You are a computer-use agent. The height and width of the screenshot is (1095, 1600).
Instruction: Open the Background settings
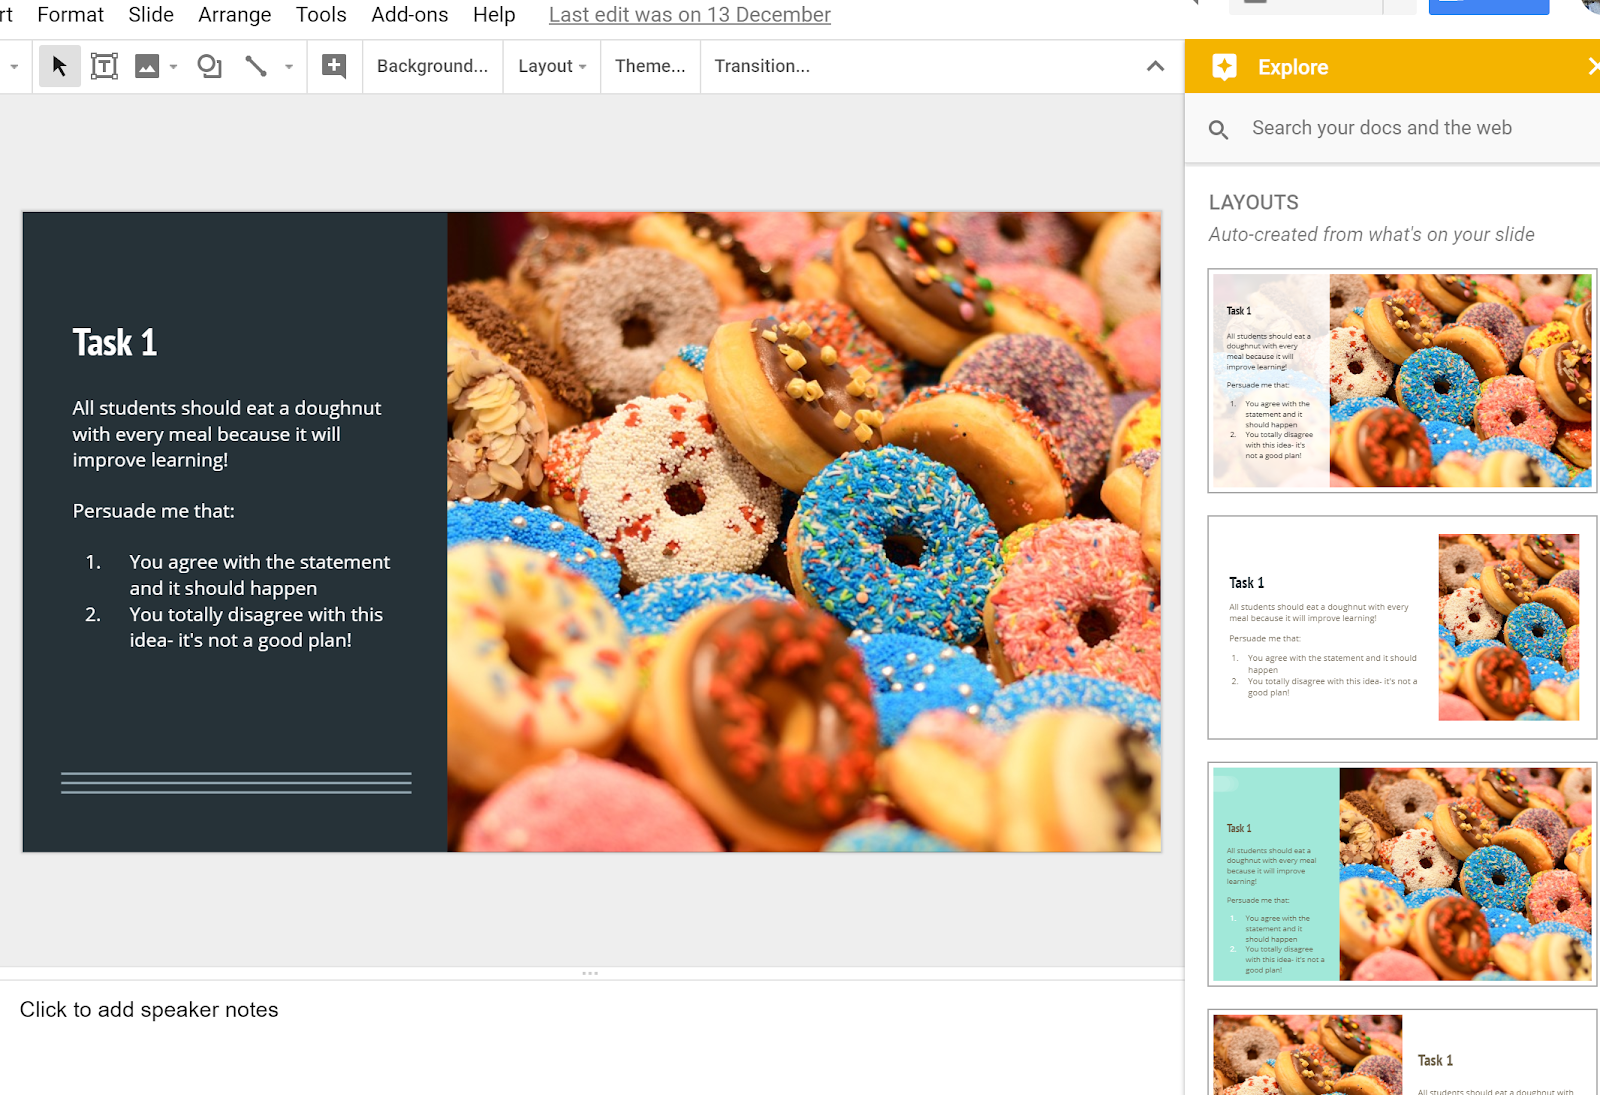click(432, 66)
